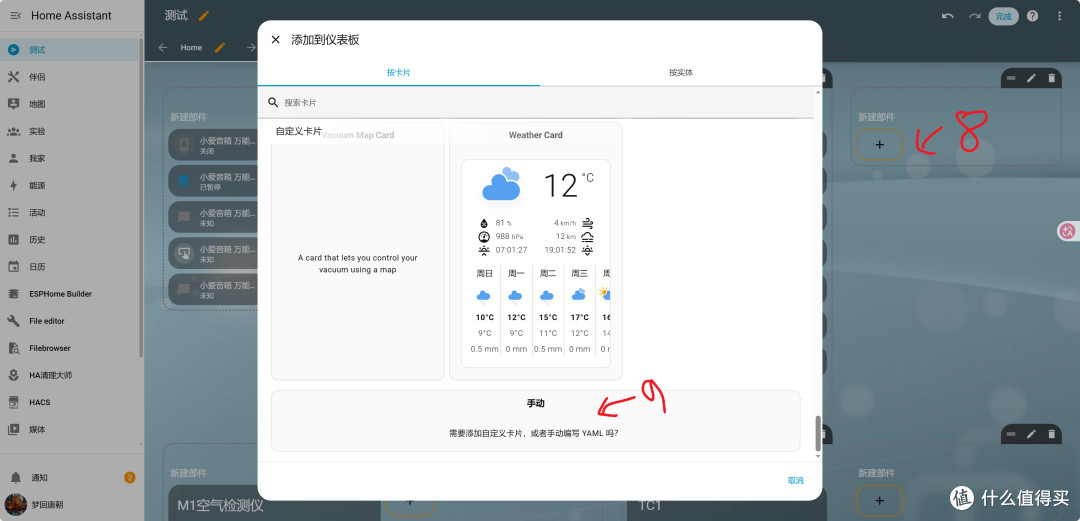Click 小爱音箱 entity showing 已暂停
This screenshot has height=521, width=1080.
coord(214,181)
